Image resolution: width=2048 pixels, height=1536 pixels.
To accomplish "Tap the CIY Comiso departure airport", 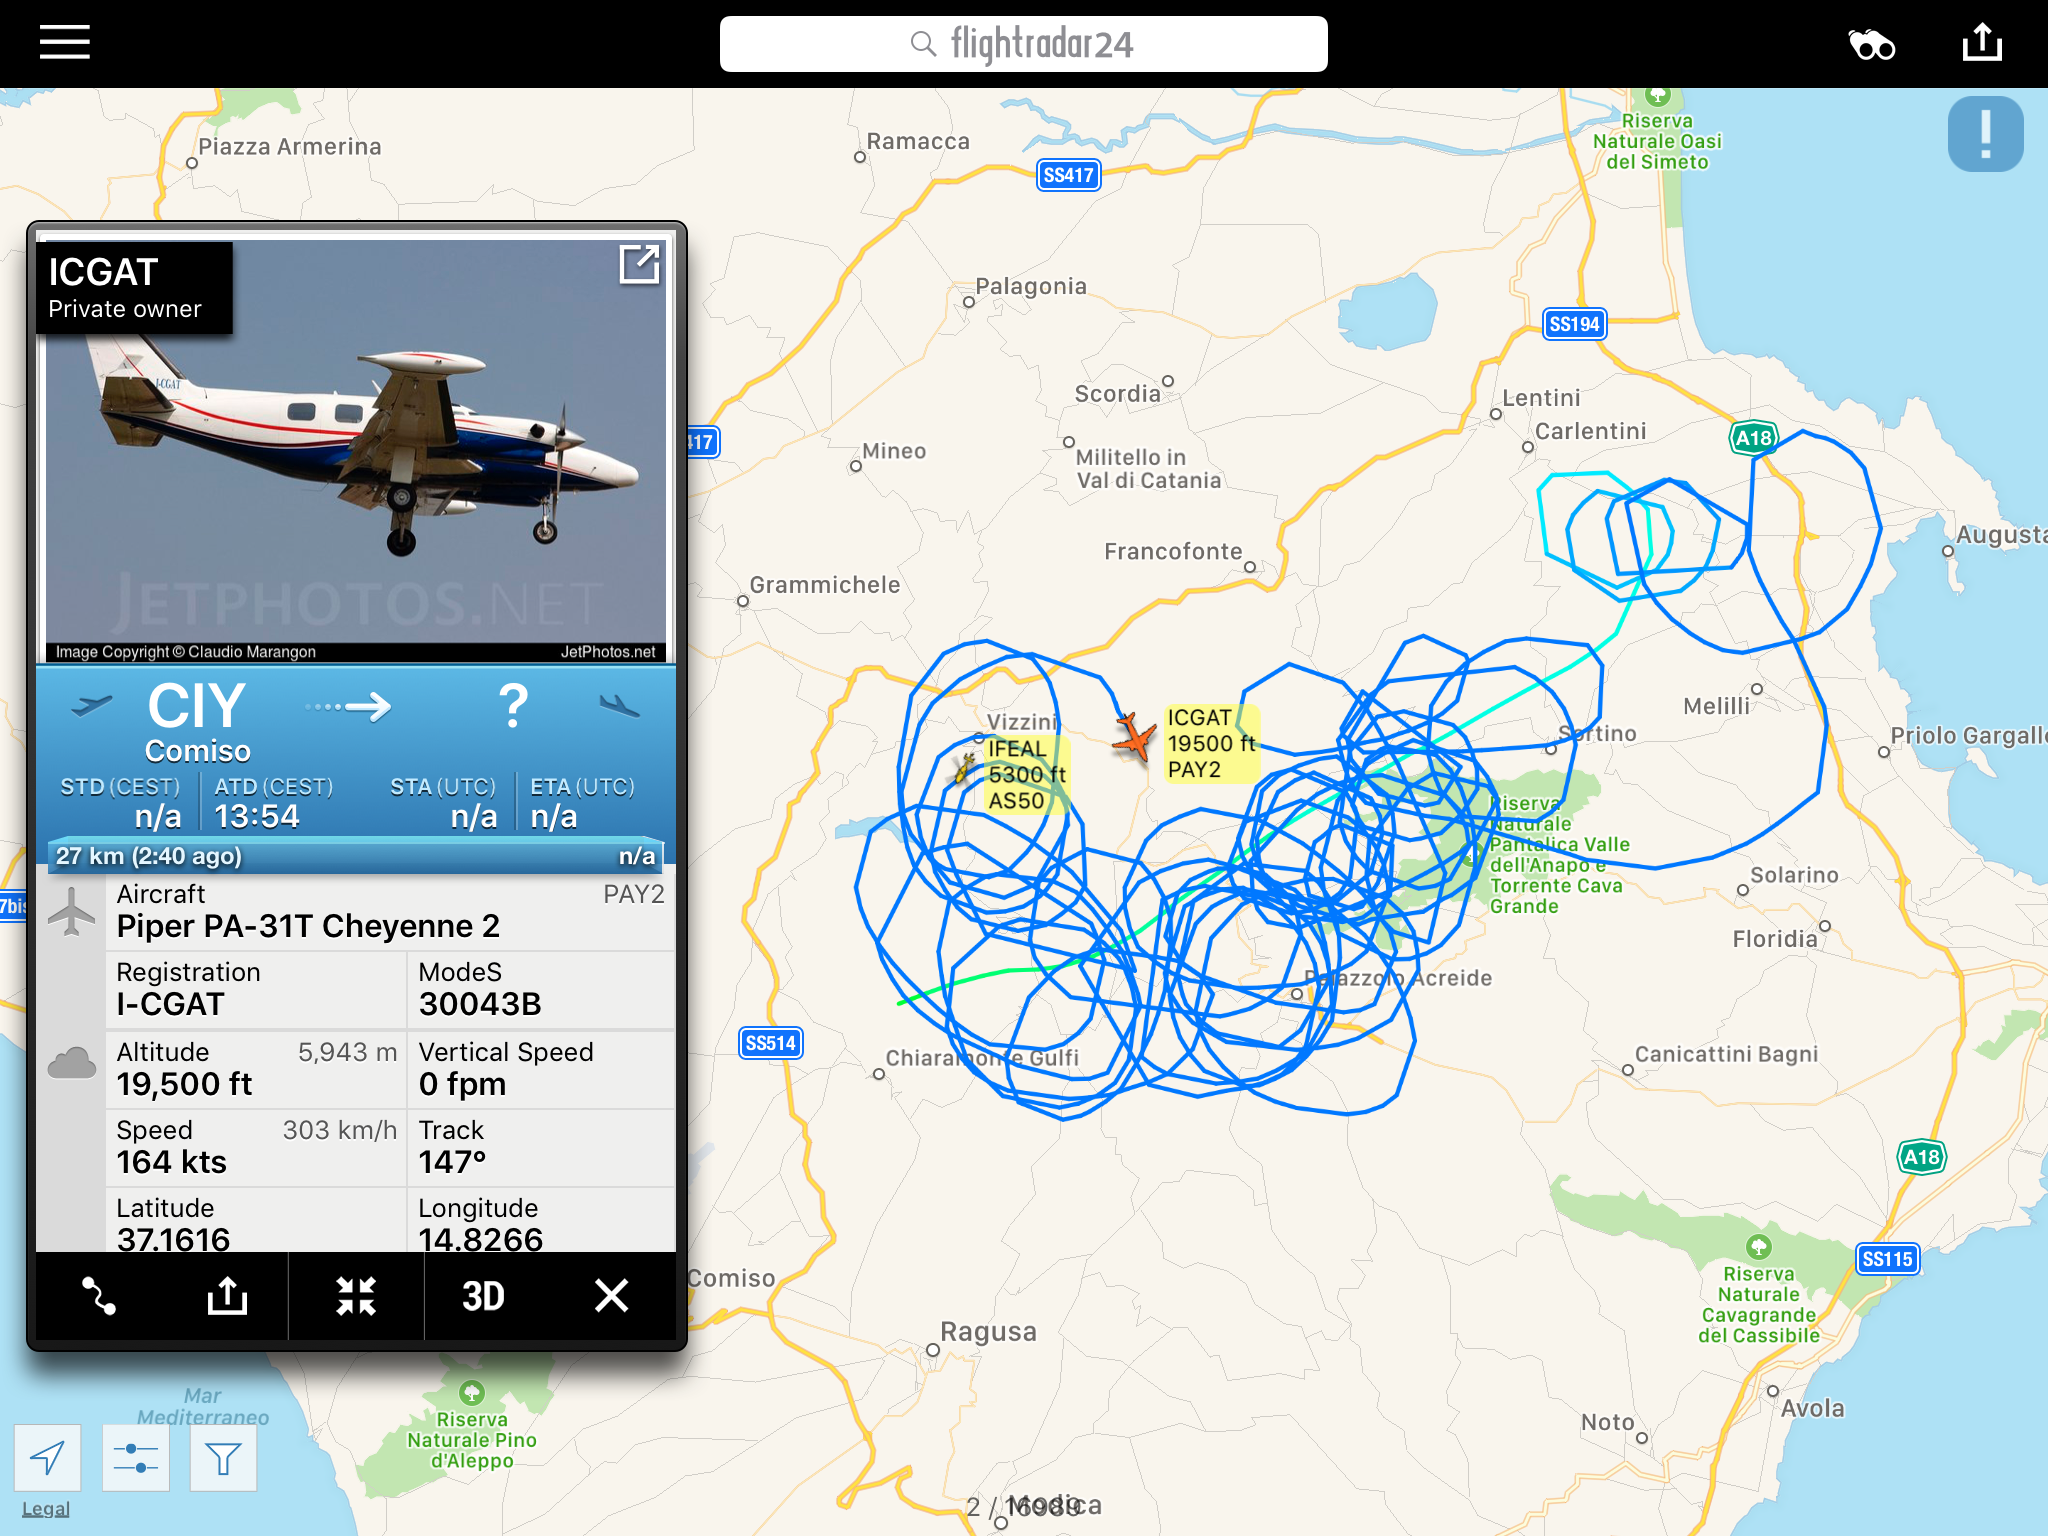I will (x=197, y=721).
